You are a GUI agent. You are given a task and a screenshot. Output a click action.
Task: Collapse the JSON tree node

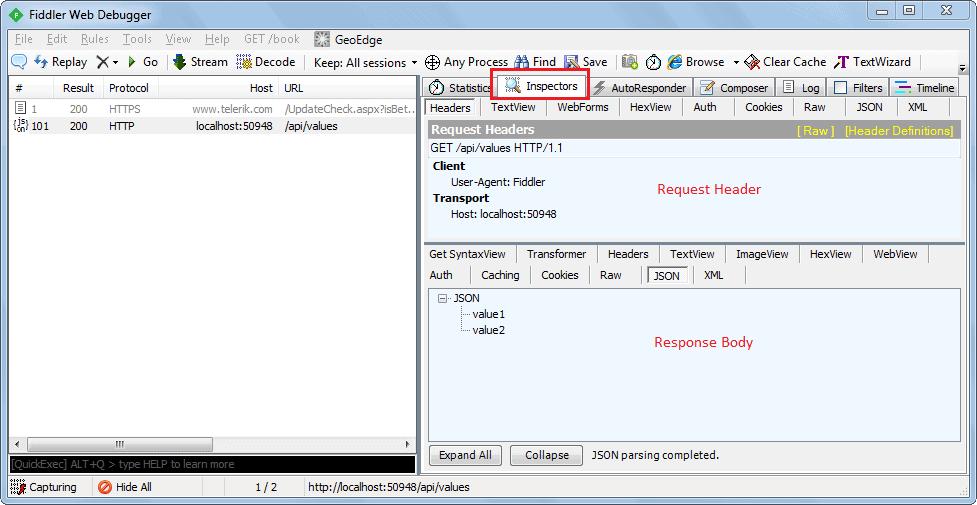pyautogui.click(x=443, y=298)
